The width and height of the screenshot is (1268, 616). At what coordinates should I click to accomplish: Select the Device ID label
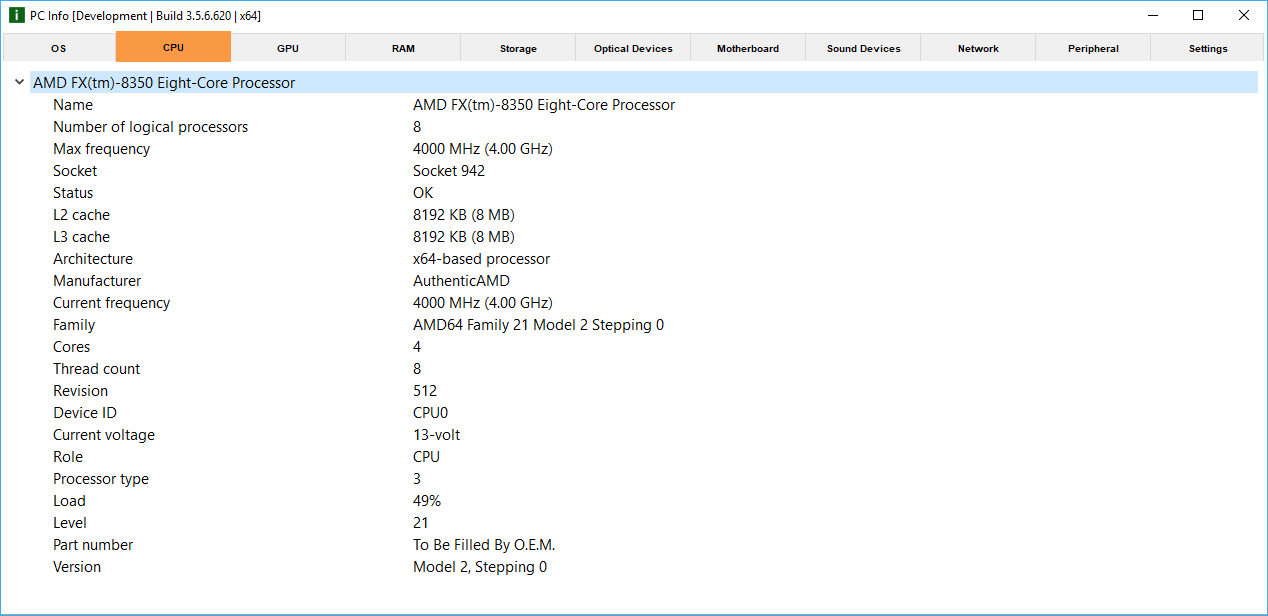(85, 413)
